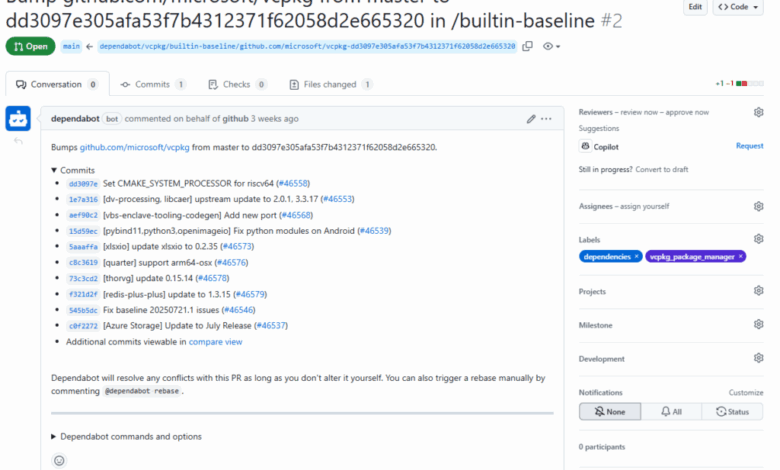Click the dependabot head branch name
780x470 pixels.
pyautogui.click(x=307, y=46)
